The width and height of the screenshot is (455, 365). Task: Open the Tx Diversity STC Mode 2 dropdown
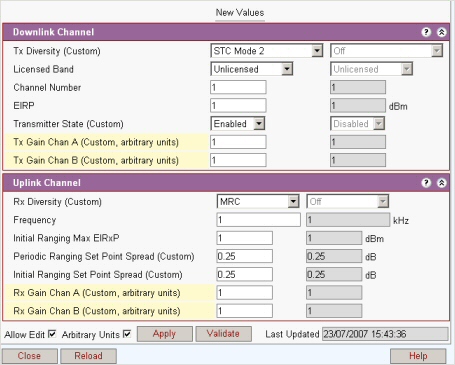[x=267, y=51]
